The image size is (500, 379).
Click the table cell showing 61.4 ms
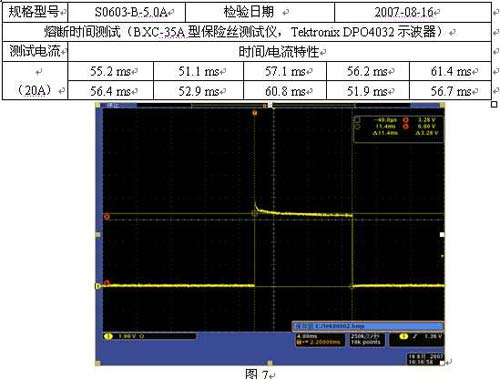tap(450, 71)
